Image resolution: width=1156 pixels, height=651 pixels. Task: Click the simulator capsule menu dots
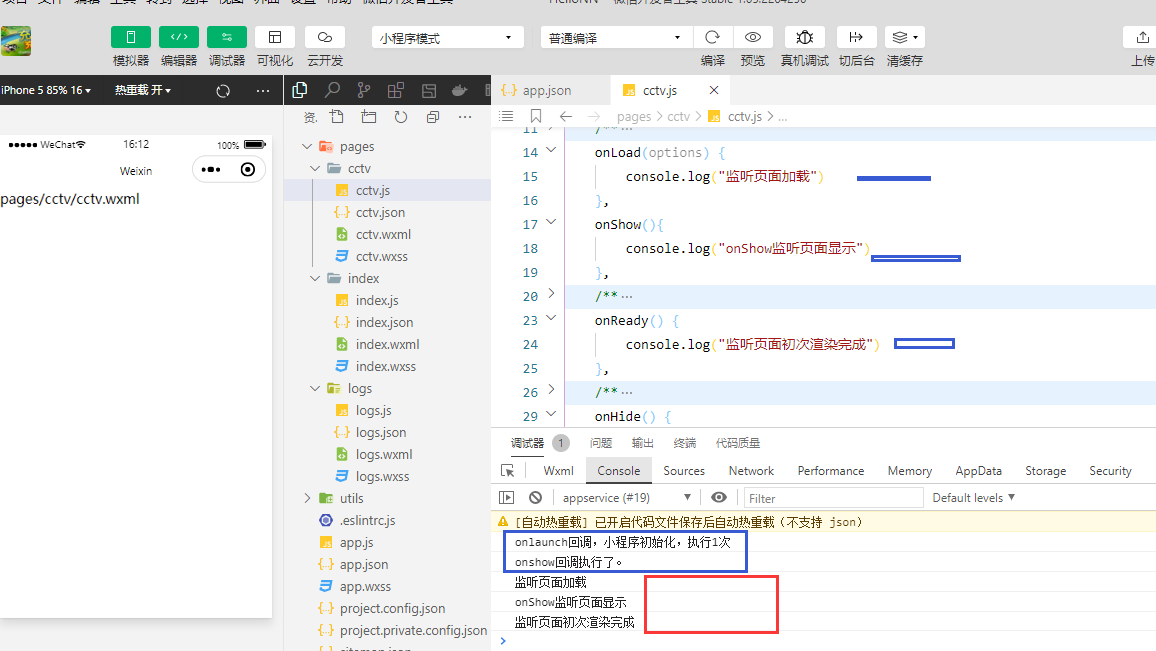click(211, 170)
